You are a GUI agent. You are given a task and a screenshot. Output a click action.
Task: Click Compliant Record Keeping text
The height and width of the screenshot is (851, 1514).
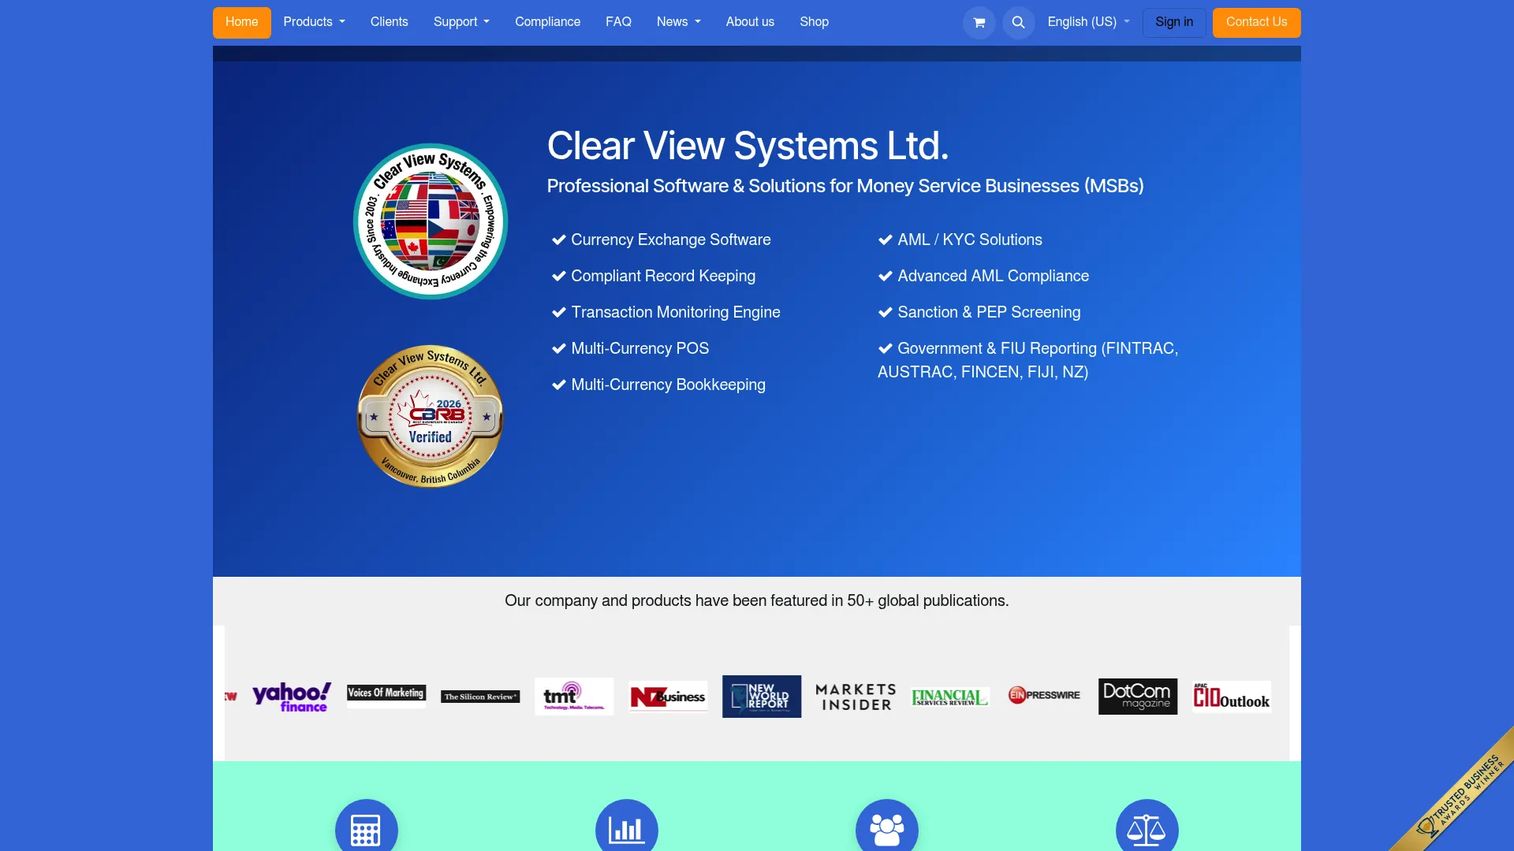tap(663, 276)
